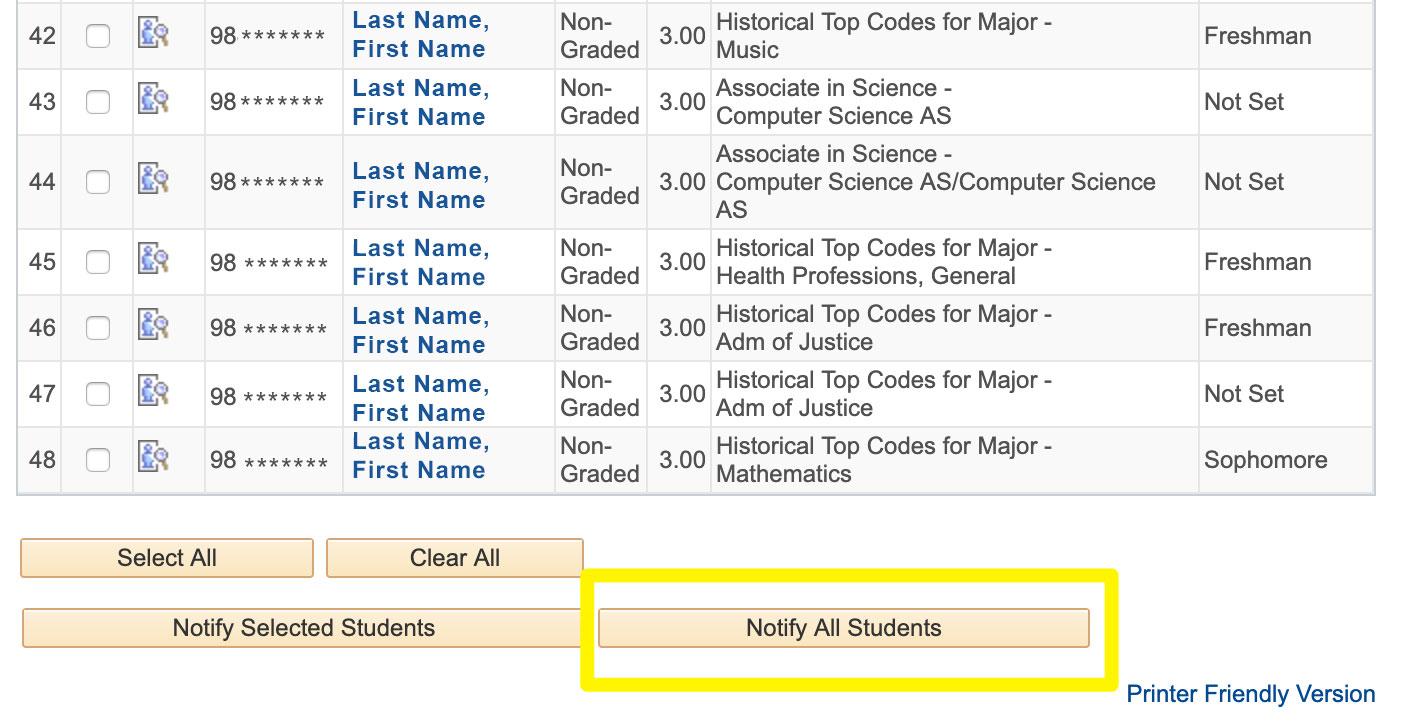Image resolution: width=1402 pixels, height=728 pixels.
Task: Click the Clear All button
Action: point(454,558)
